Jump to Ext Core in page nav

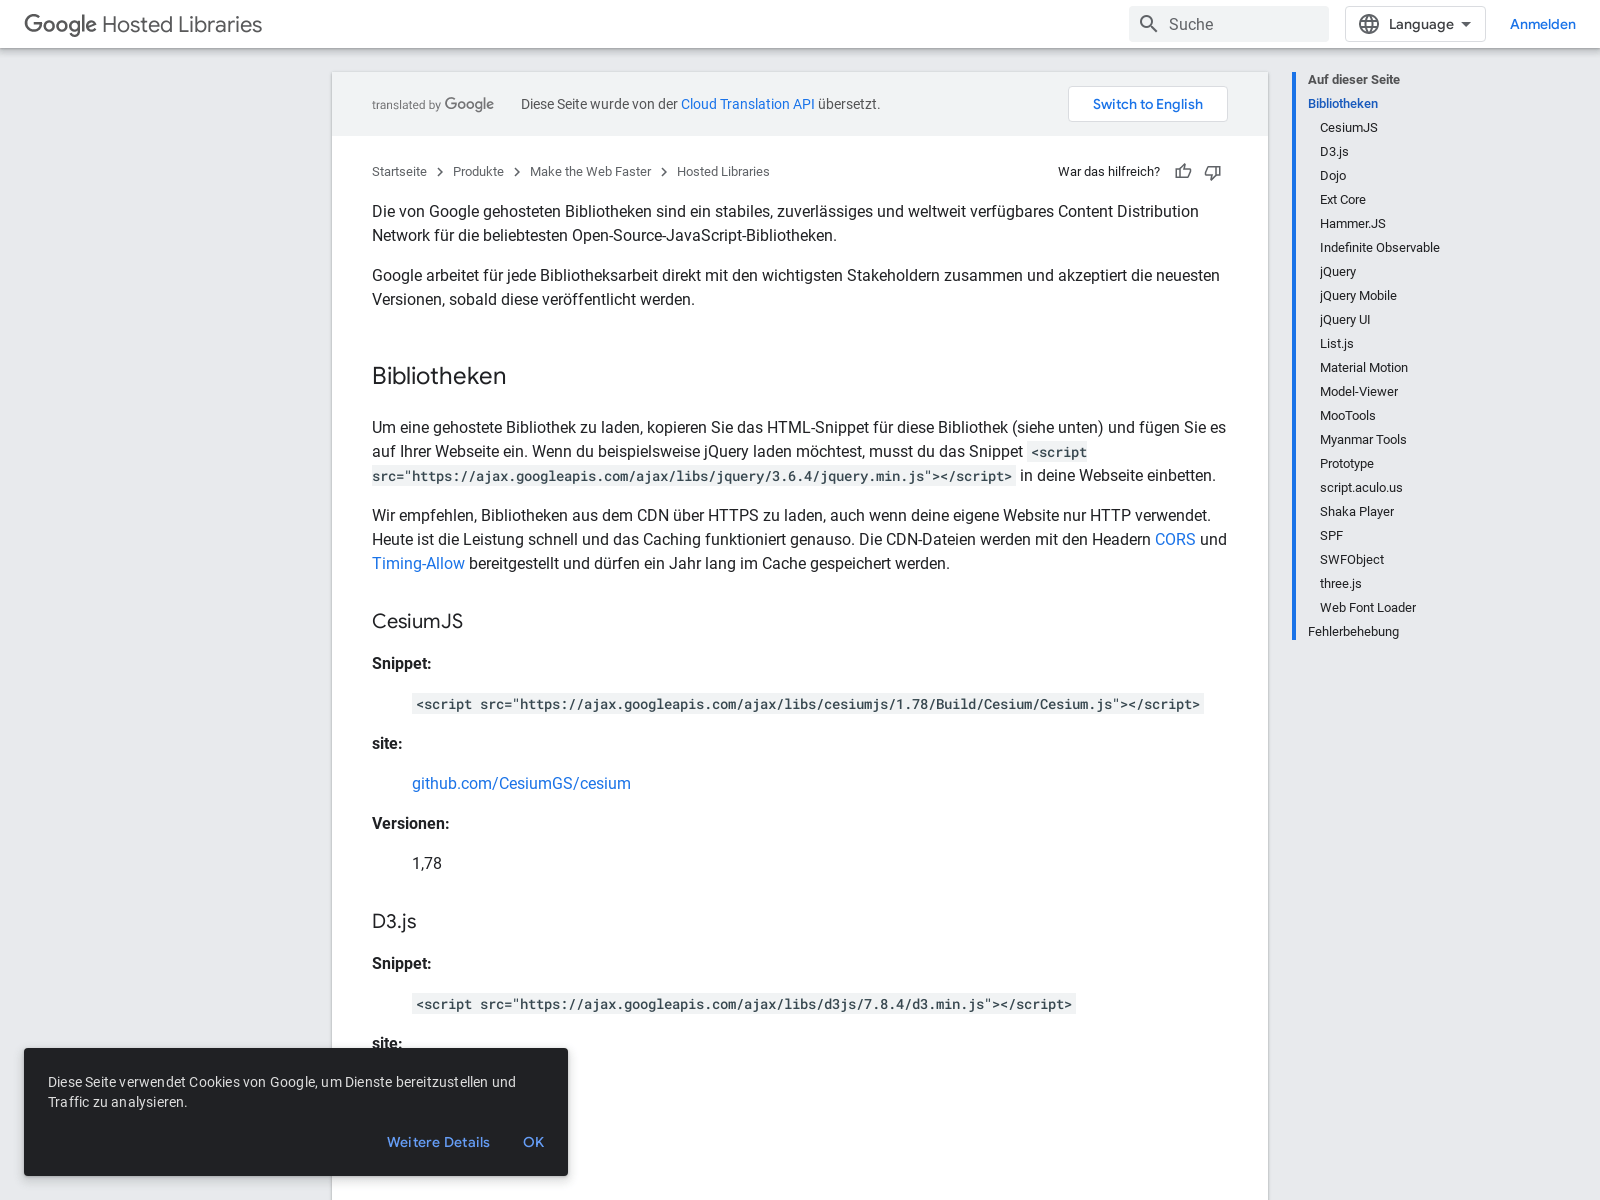[x=1342, y=200]
